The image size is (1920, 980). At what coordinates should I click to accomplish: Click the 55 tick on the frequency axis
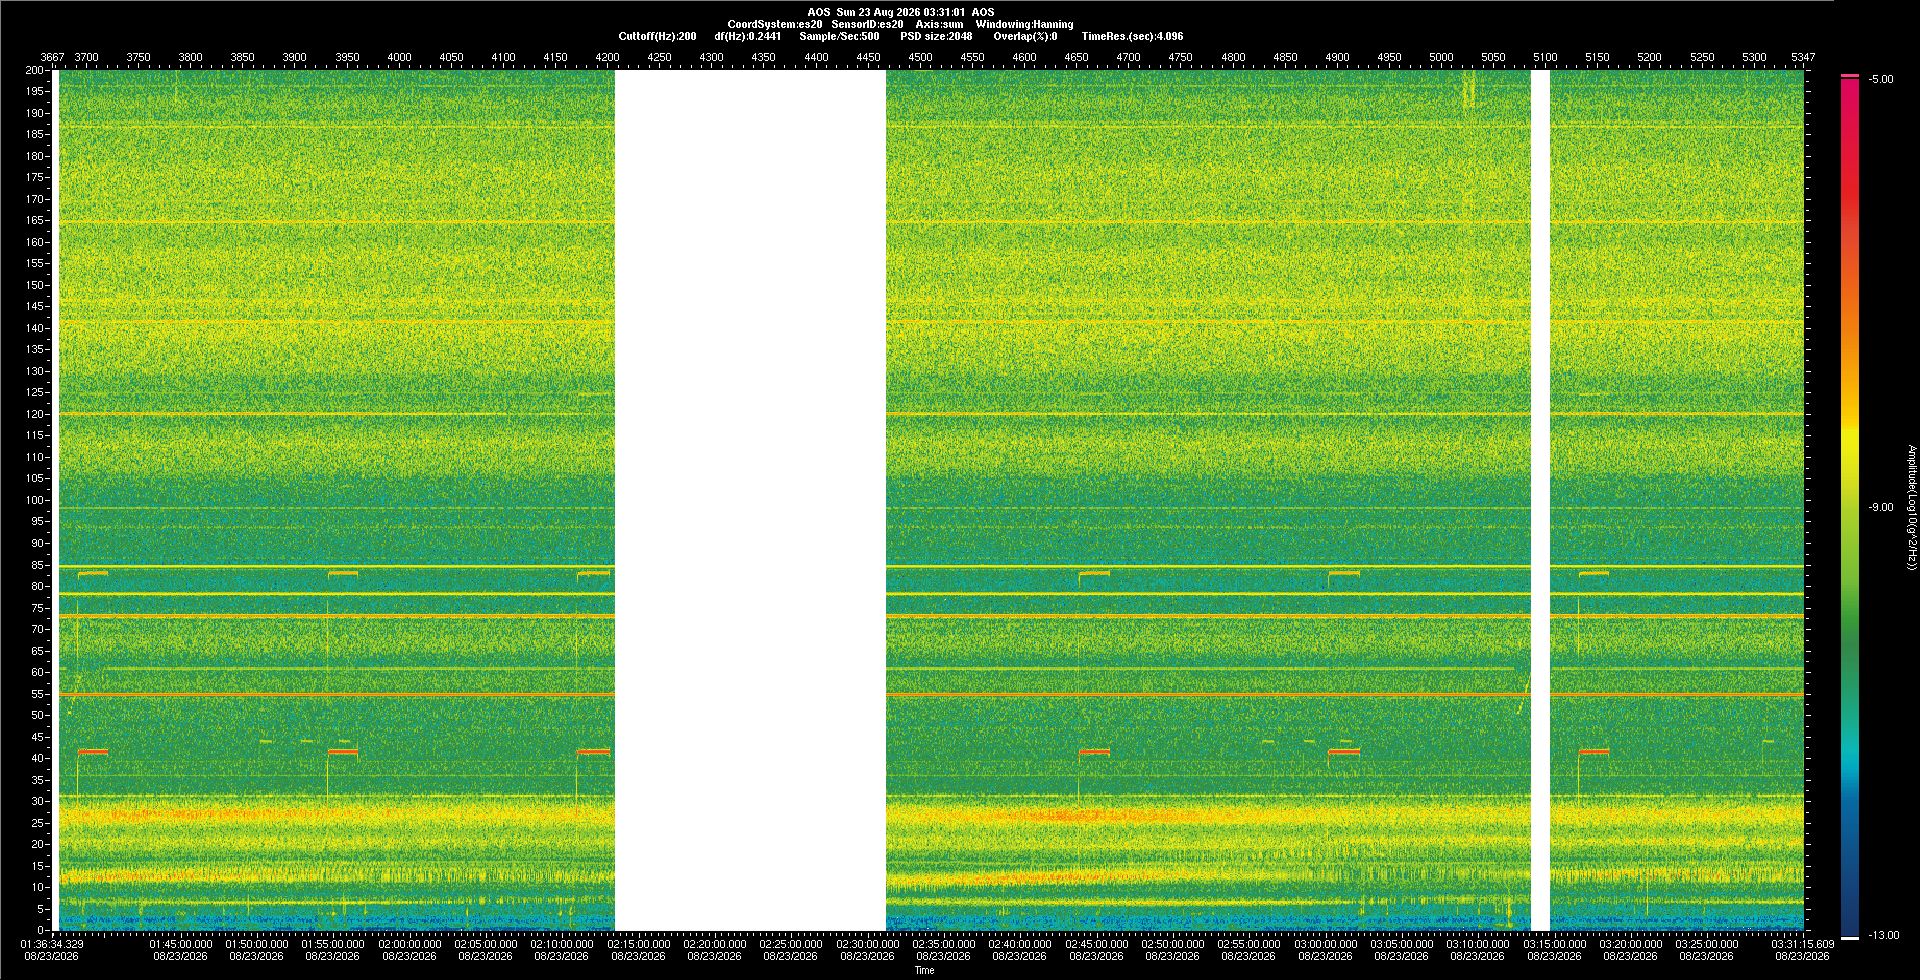38,694
